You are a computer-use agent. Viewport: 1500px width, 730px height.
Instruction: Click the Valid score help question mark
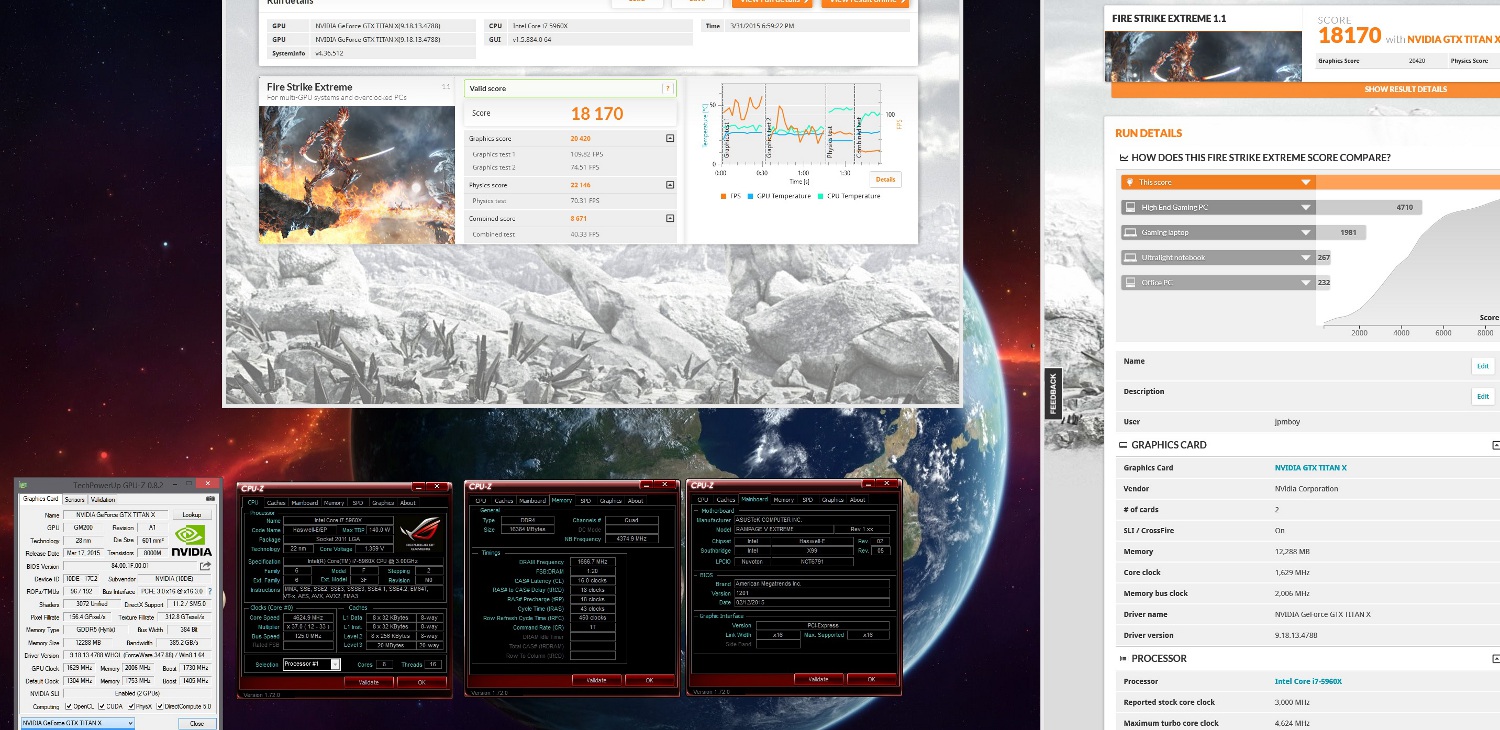668,88
